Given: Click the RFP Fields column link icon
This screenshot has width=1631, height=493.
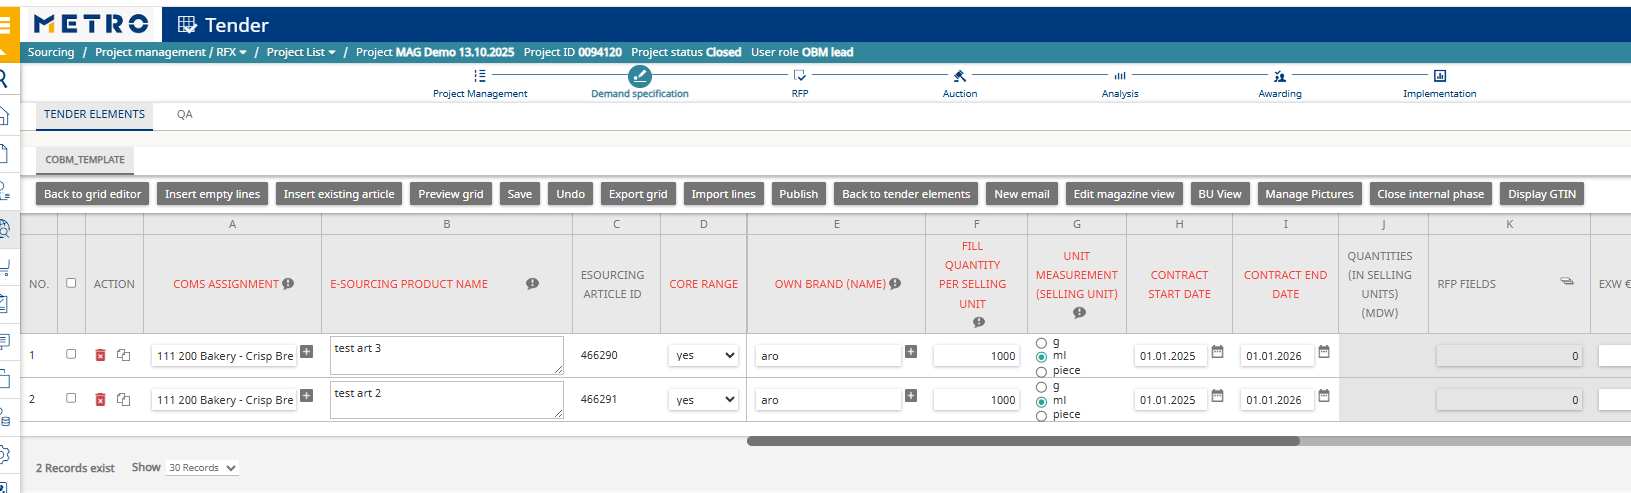Looking at the screenshot, I should 1567,282.
